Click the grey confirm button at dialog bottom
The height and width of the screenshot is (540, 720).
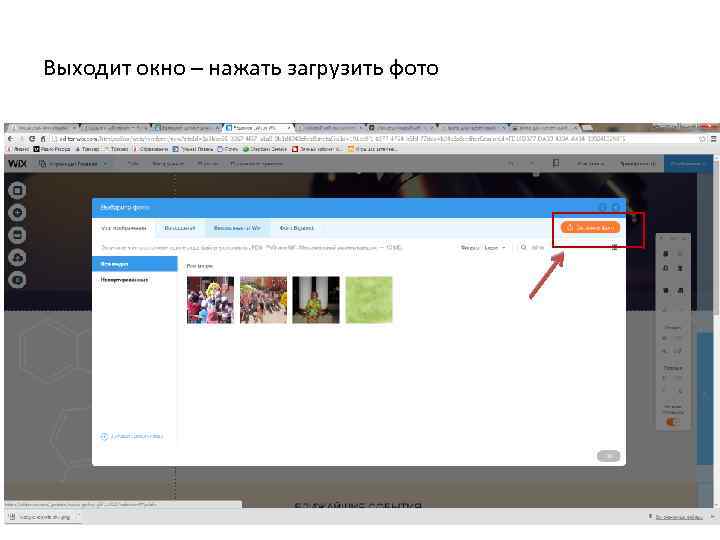(608, 456)
